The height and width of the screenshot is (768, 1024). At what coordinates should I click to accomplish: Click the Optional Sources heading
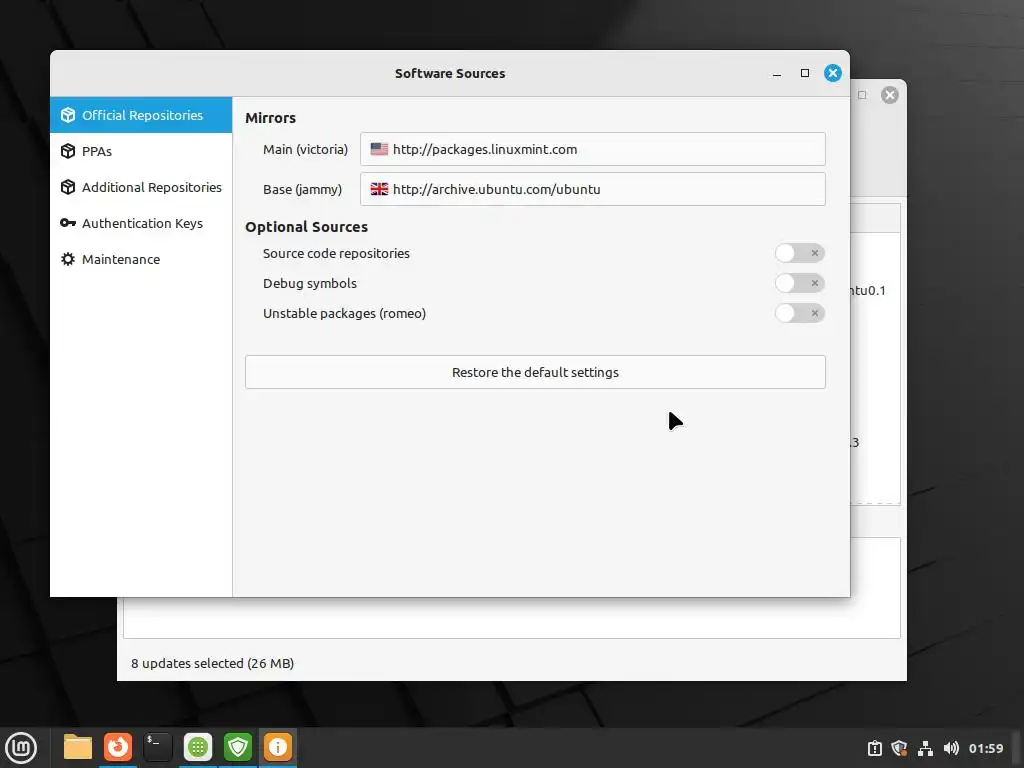[x=306, y=227]
